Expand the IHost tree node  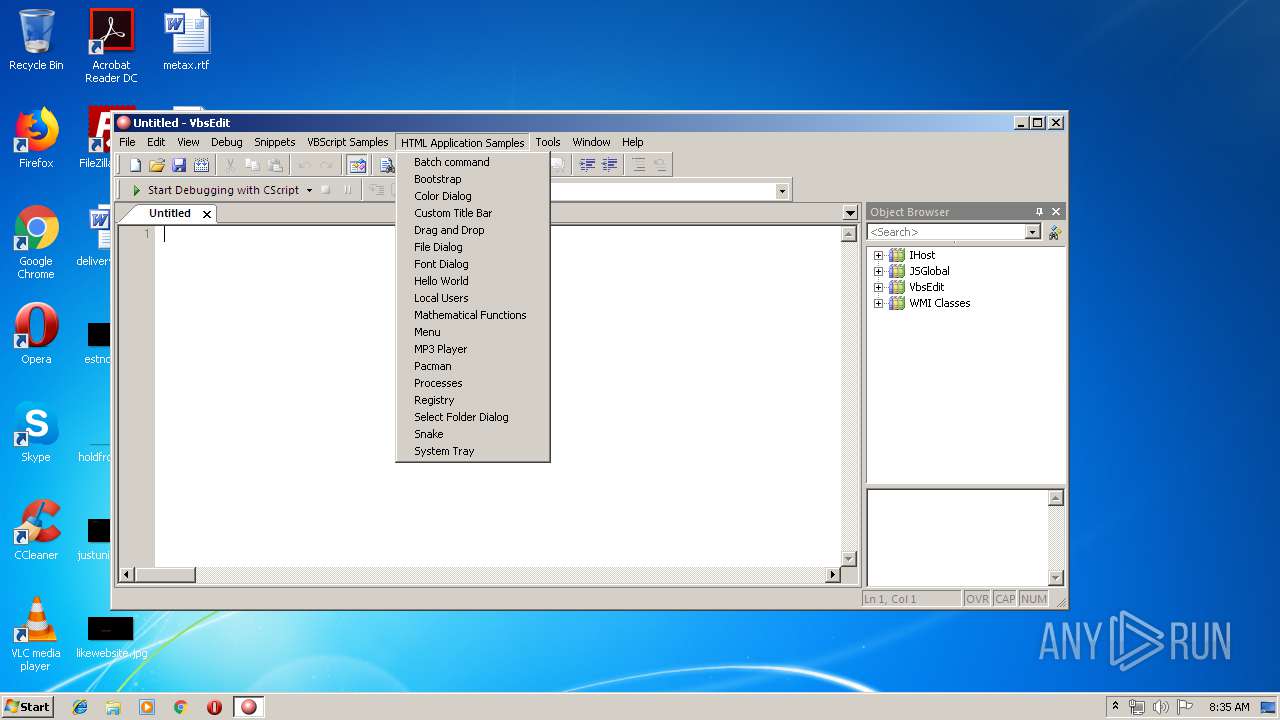coord(878,255)
